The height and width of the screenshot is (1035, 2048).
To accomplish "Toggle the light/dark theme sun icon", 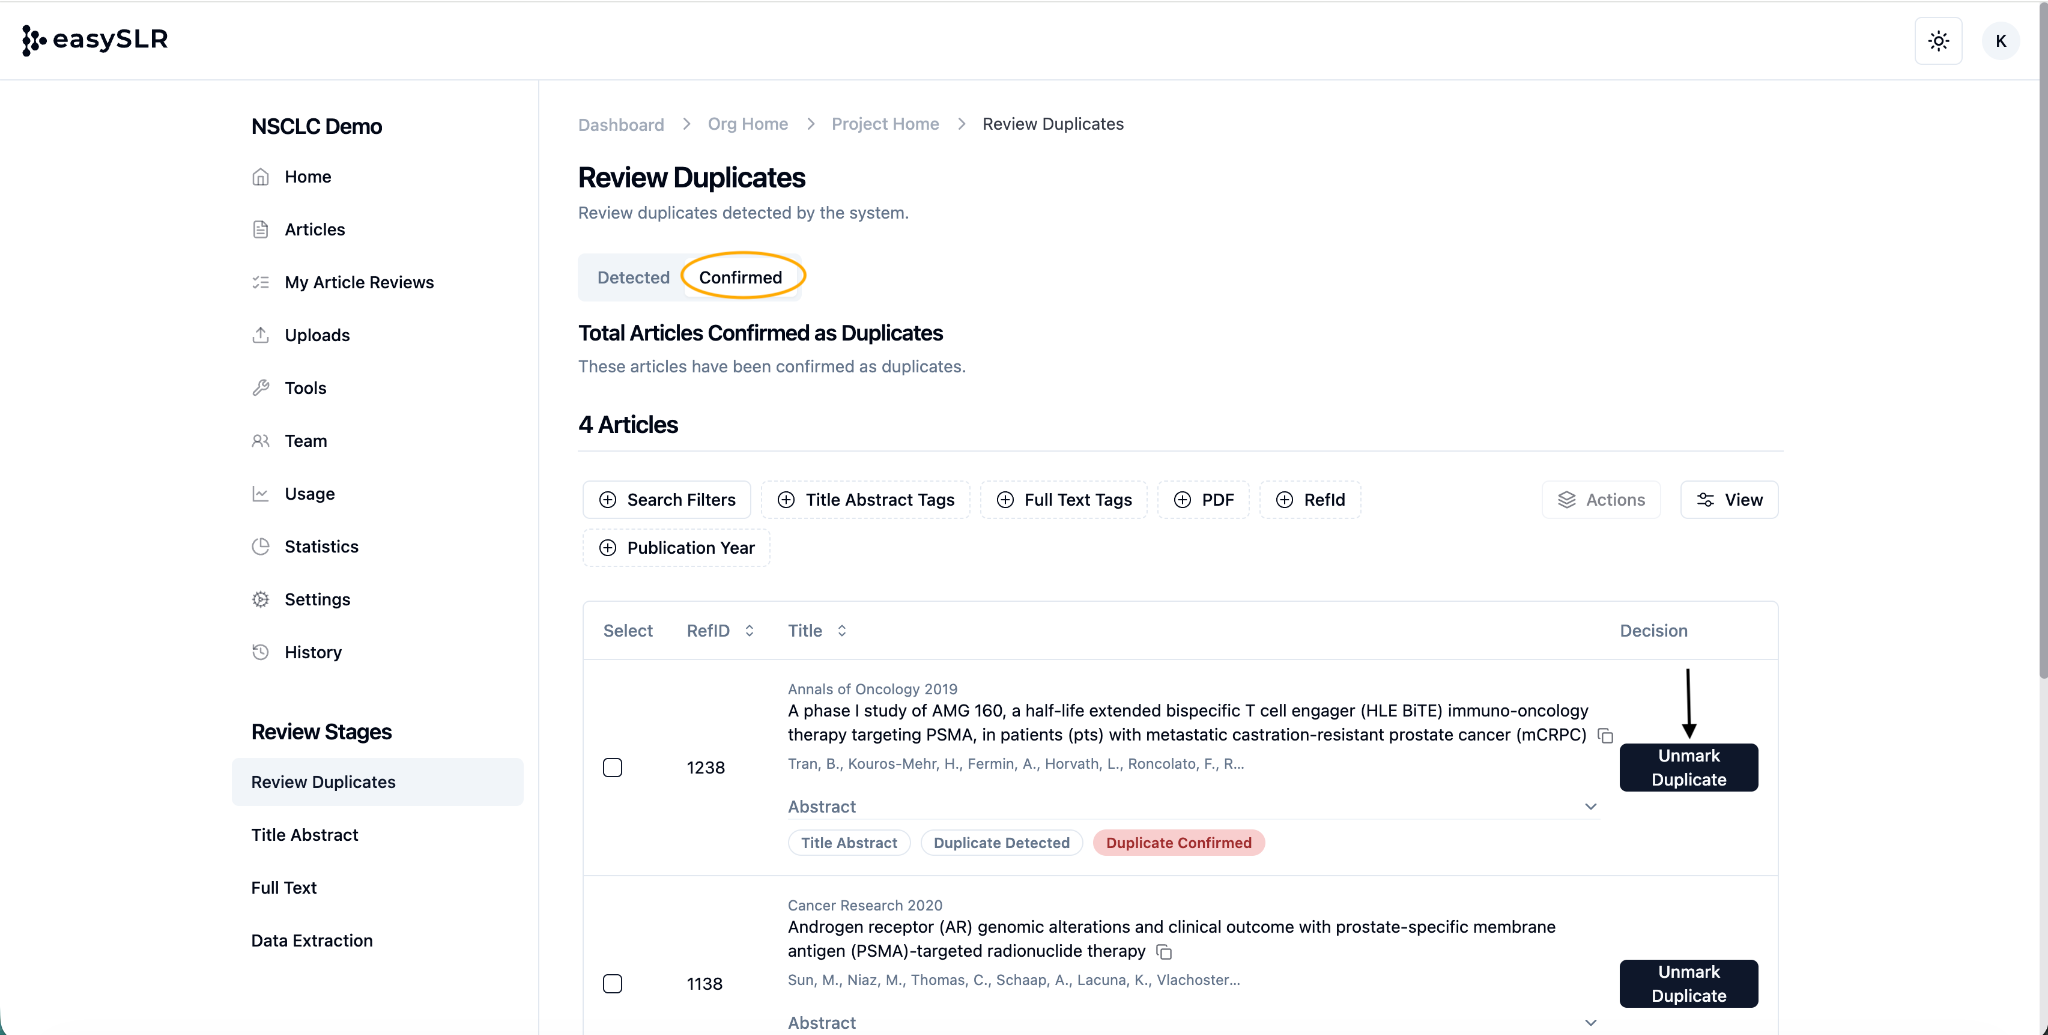I will pos(1938,41).
